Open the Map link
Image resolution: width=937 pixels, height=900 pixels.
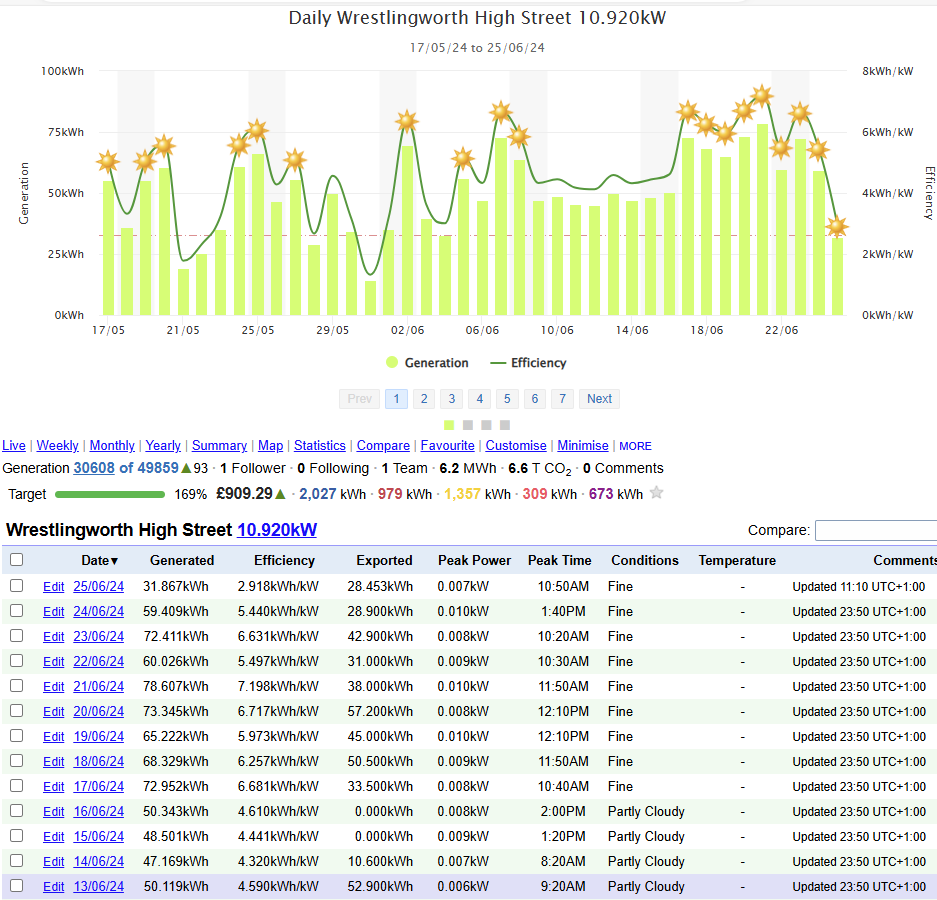click(271, 446)
